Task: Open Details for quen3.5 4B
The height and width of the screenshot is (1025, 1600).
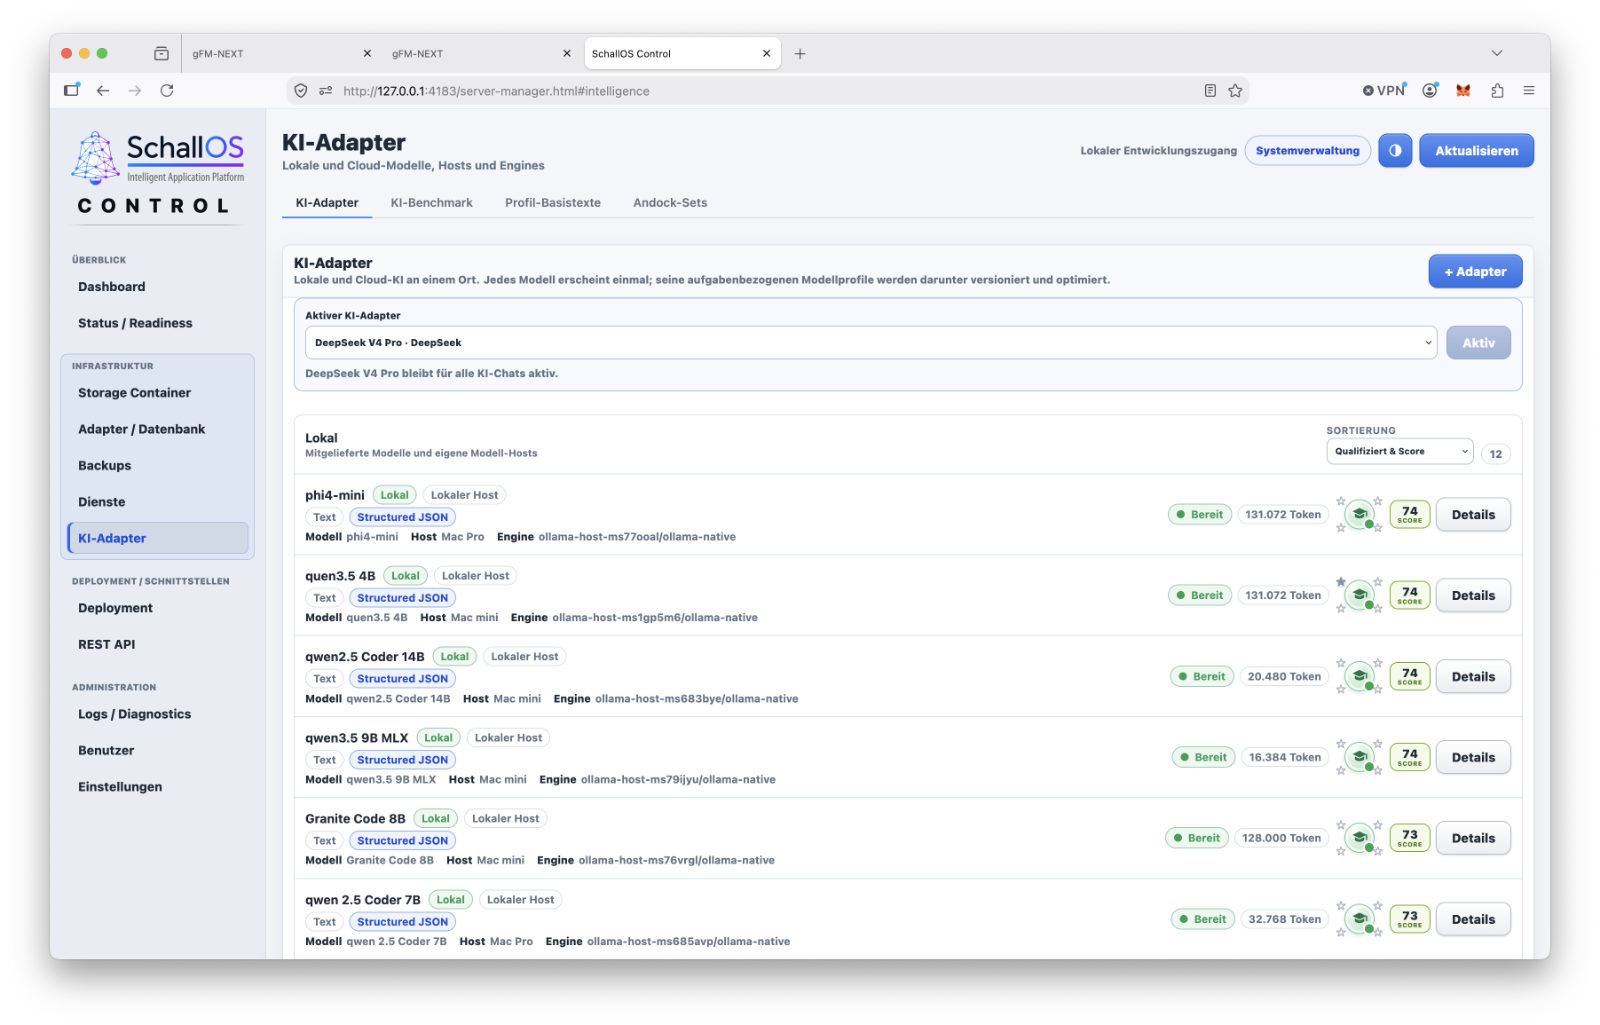Action: pyautogui.click(x=1473, y=596)
